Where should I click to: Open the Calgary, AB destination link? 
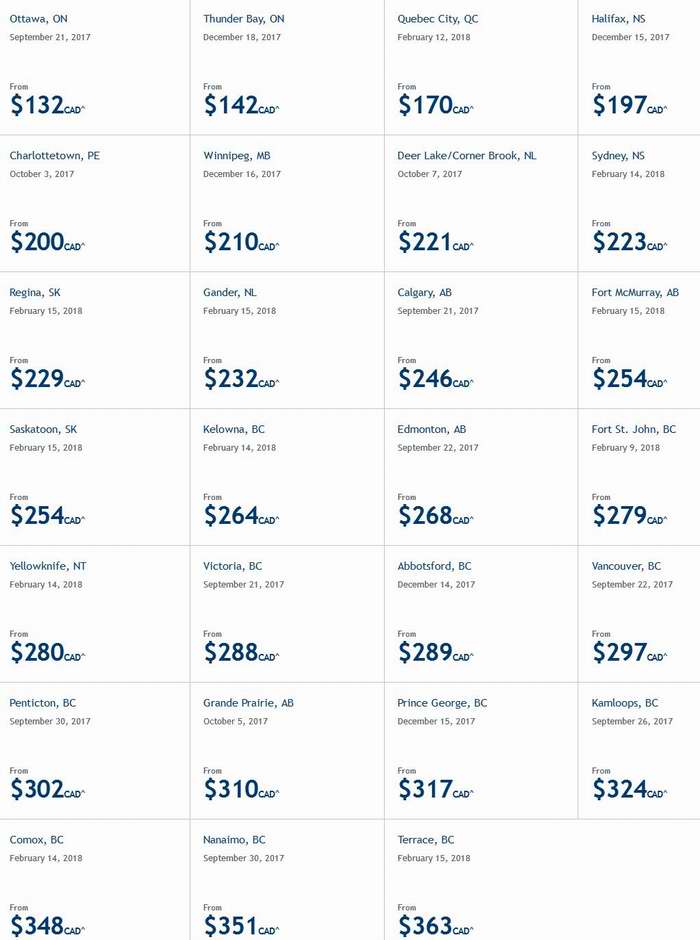(x=424, y=293)
